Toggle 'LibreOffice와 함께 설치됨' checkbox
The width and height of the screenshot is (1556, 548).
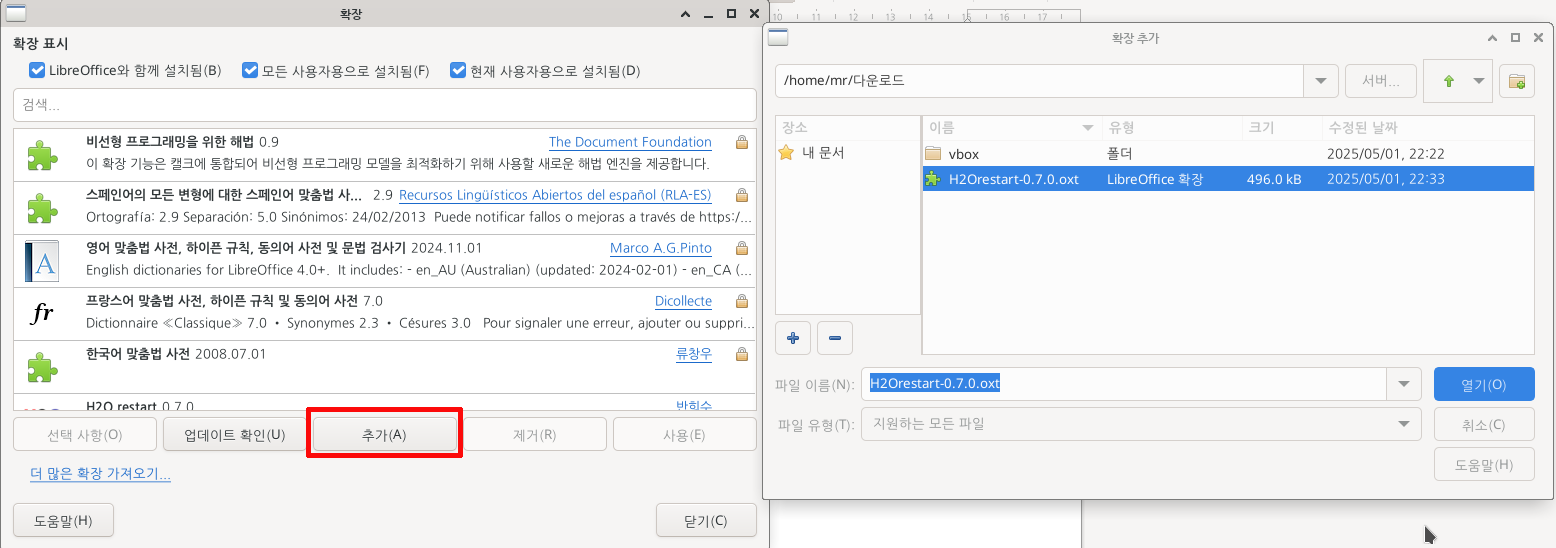(37, 70)
